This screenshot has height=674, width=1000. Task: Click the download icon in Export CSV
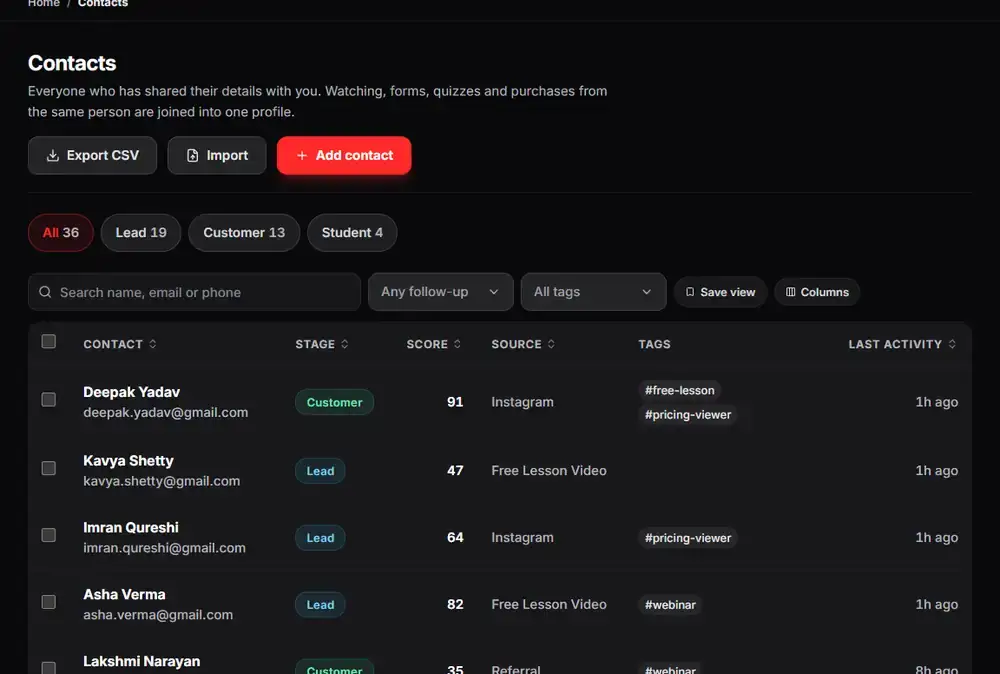[53, 156]
